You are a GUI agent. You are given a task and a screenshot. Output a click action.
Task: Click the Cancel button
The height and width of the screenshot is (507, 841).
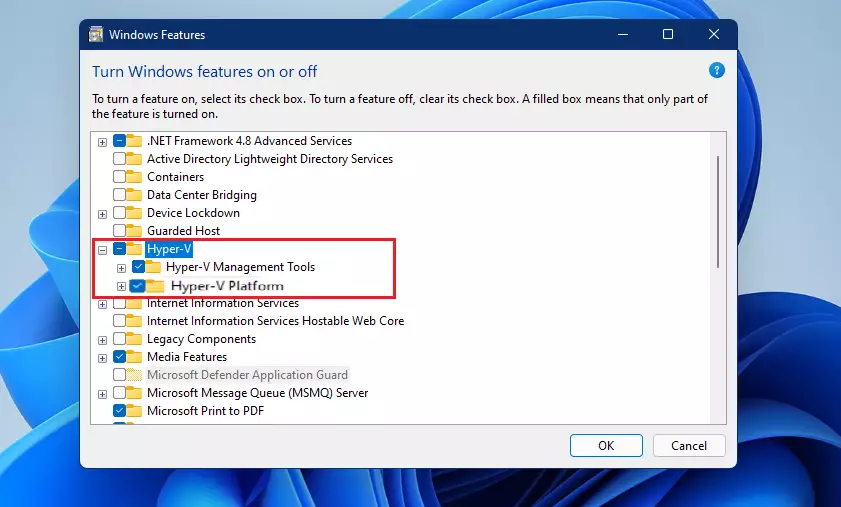[689, 446]
